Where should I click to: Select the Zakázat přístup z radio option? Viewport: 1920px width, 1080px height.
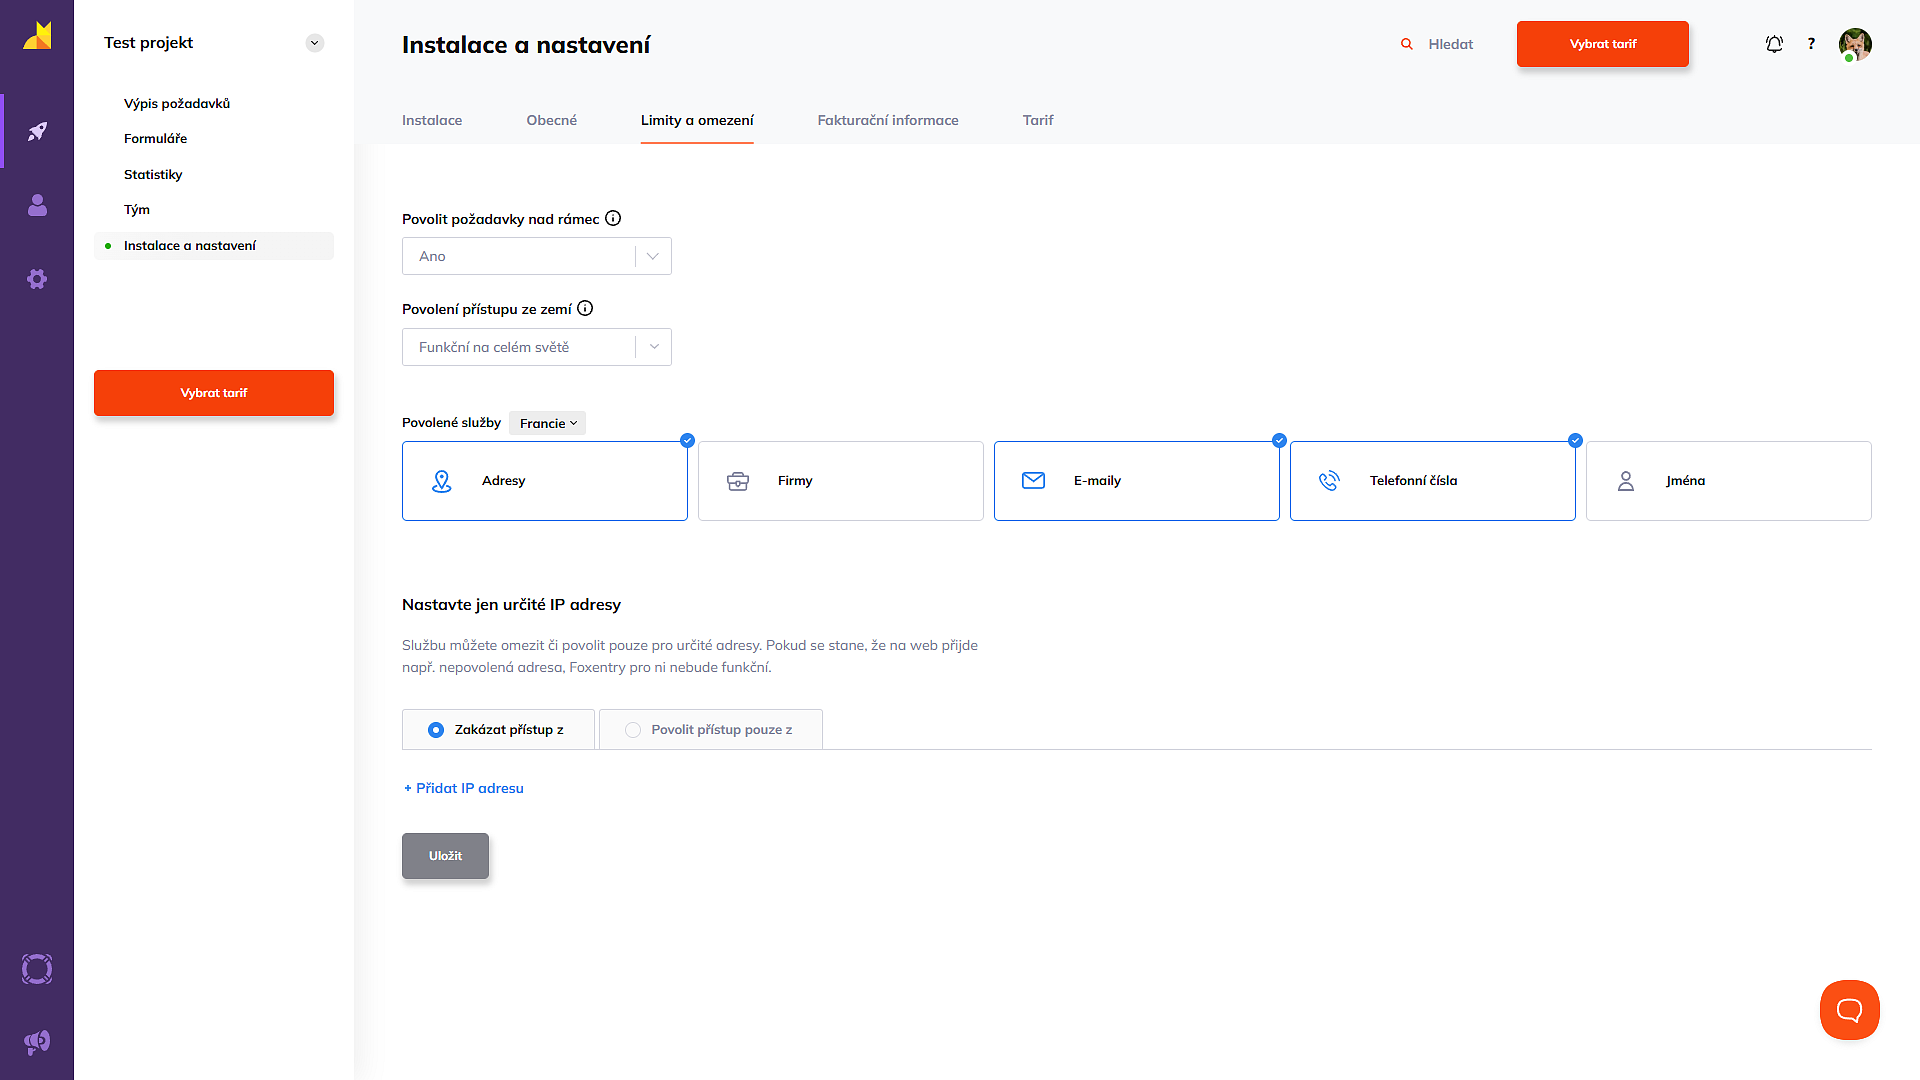pyautogui.click(x=436, y=730)
